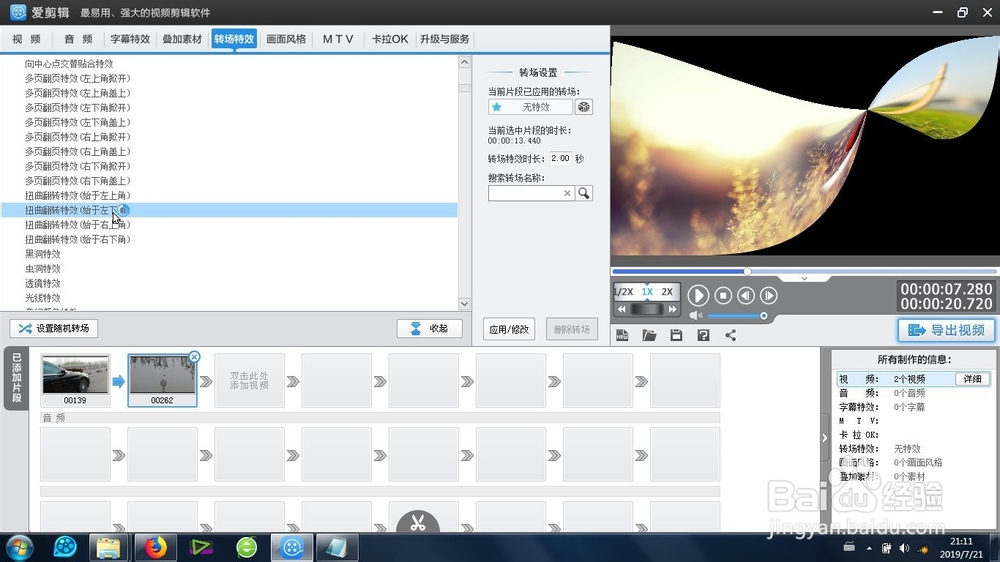This screenshot has width=1000, height=562.
Task: Open the 卡拉OK tab
Action: click(390, 39)
